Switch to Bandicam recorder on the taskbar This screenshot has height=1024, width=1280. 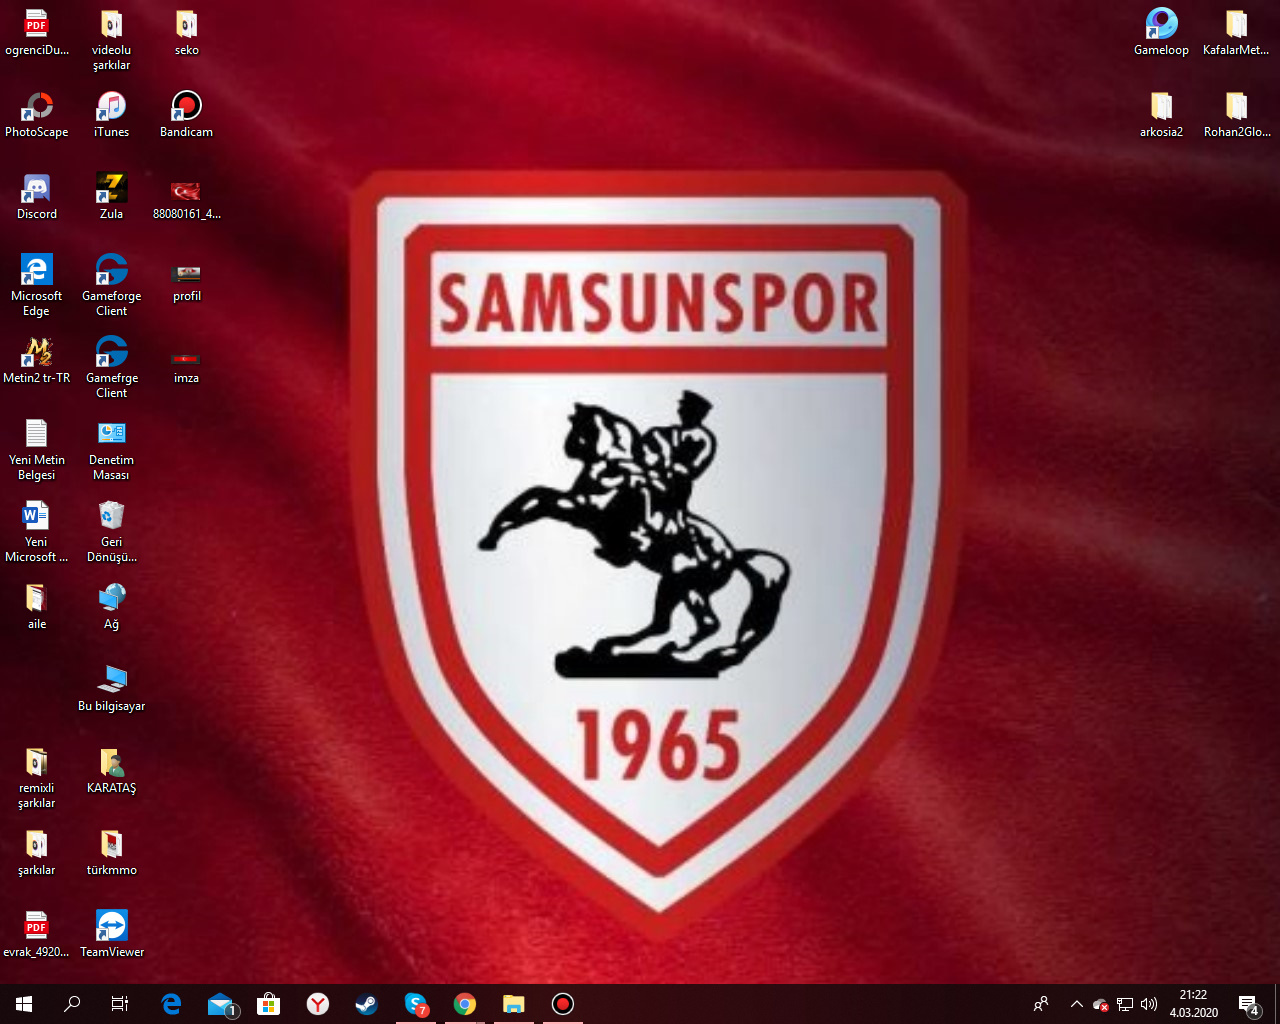pos(563,1004)
